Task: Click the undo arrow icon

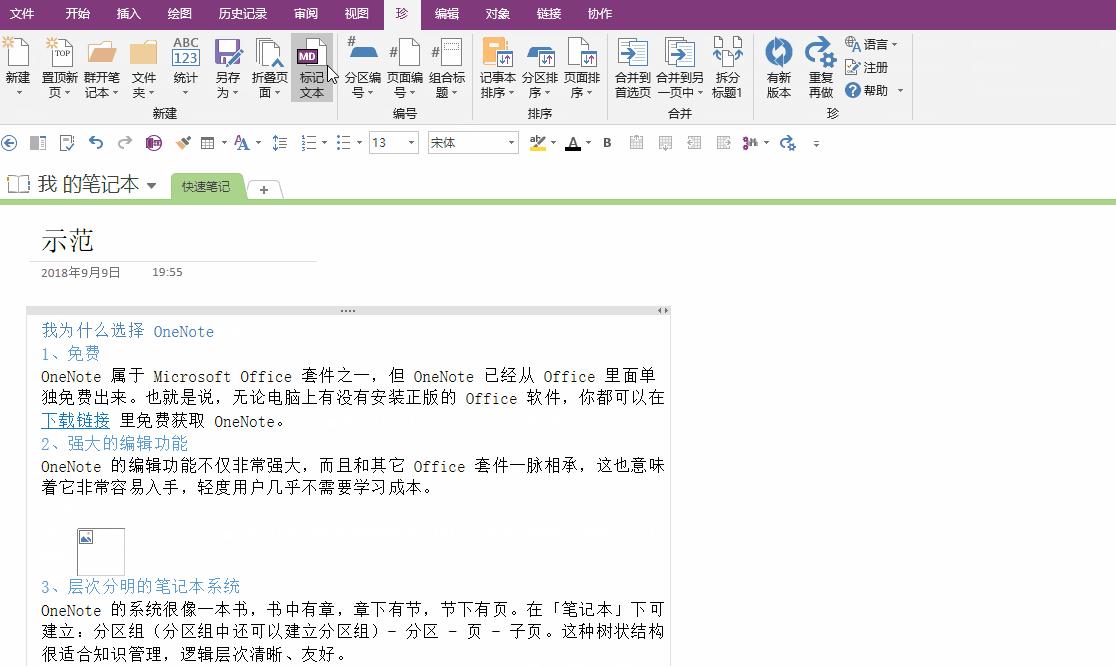Action: coord(96,143)
